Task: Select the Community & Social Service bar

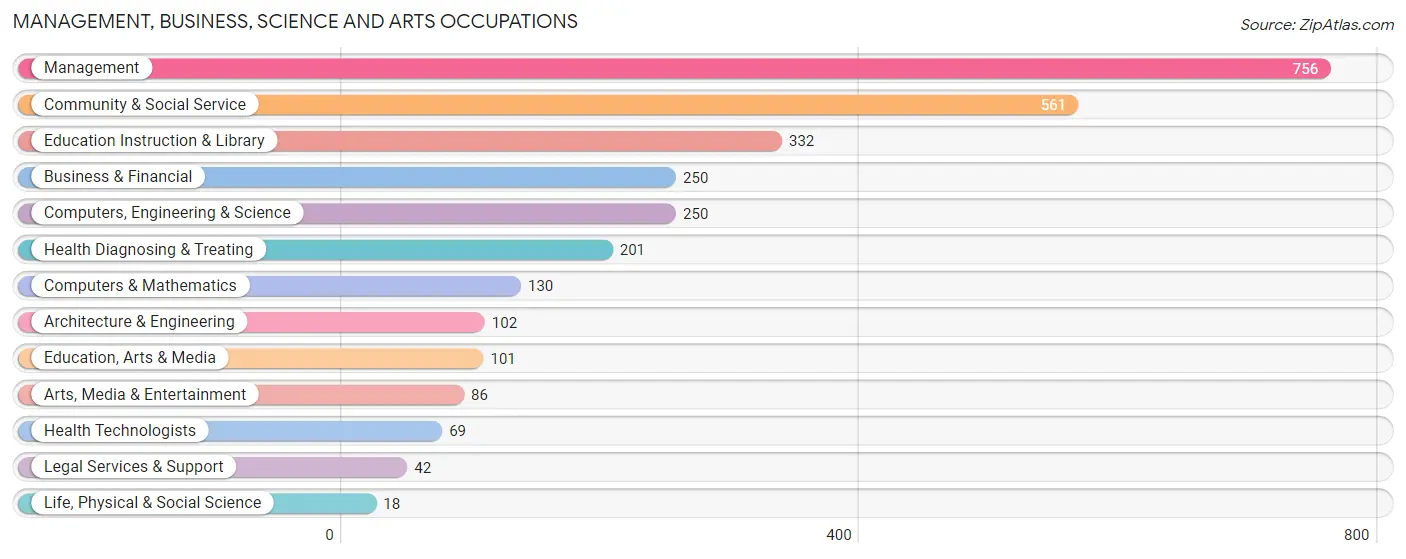Action: [x=548, y=105]
